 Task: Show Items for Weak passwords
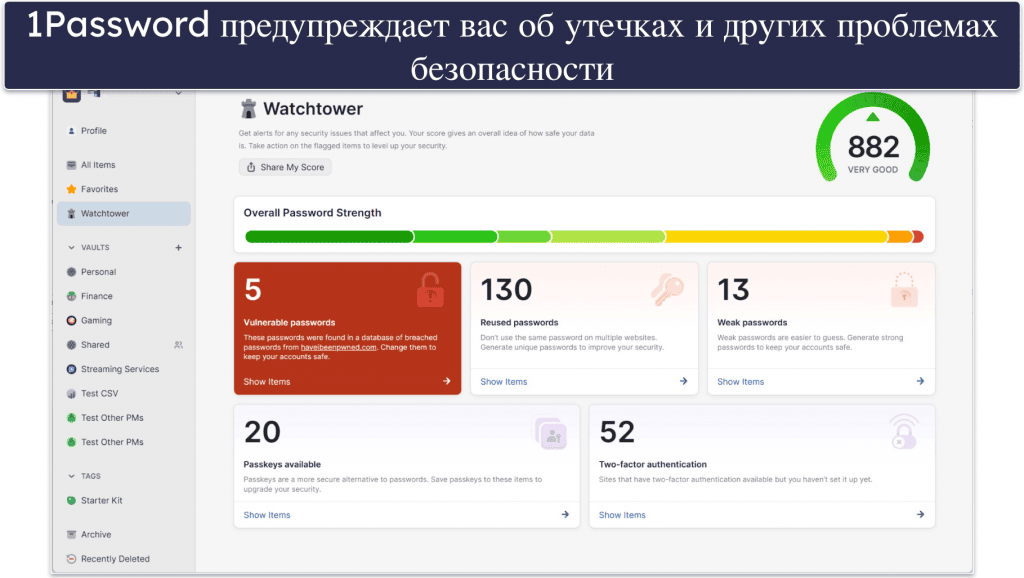point(741,381)
